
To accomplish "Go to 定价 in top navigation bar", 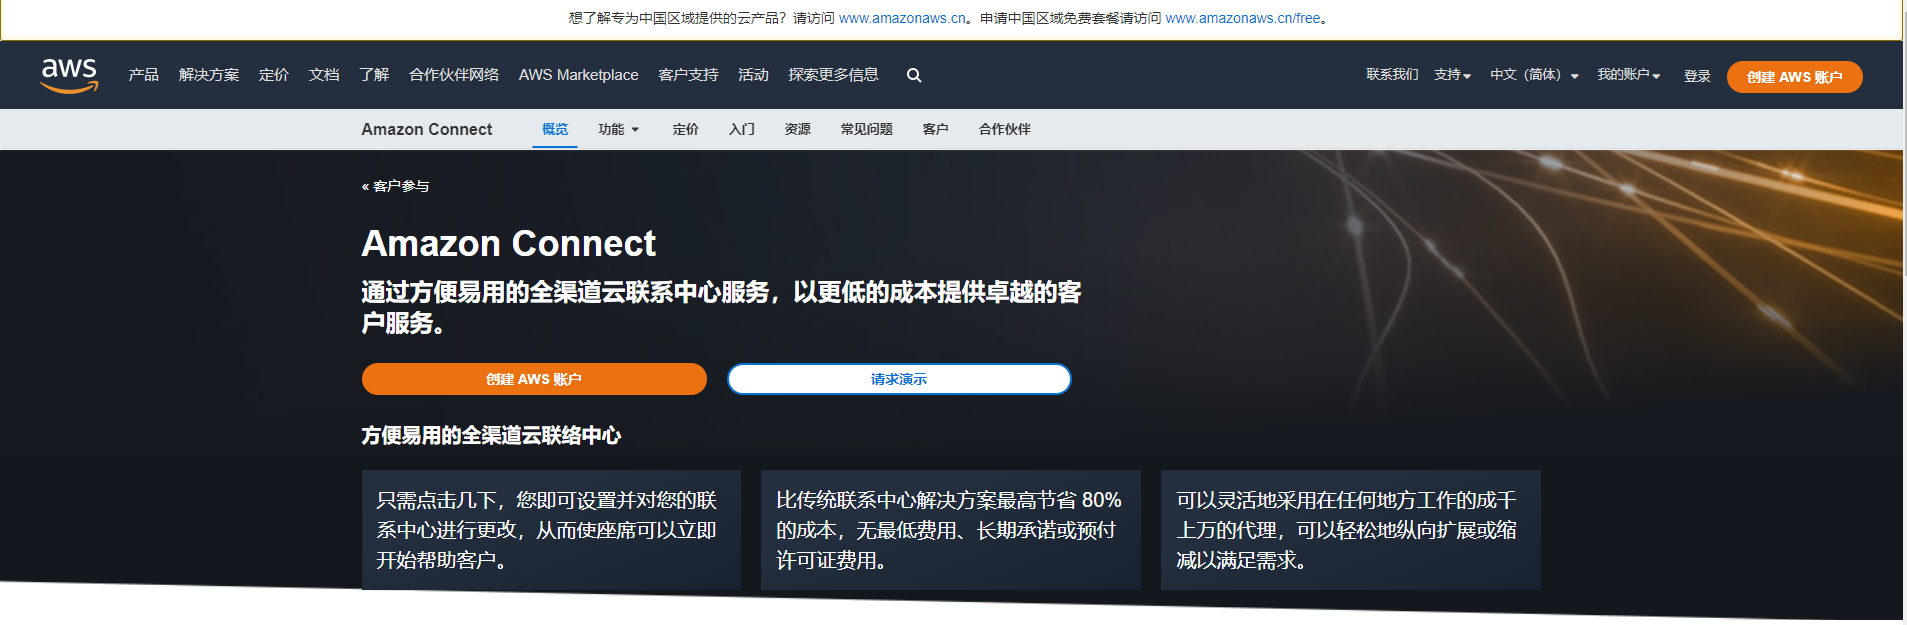I will coord(274,75).
